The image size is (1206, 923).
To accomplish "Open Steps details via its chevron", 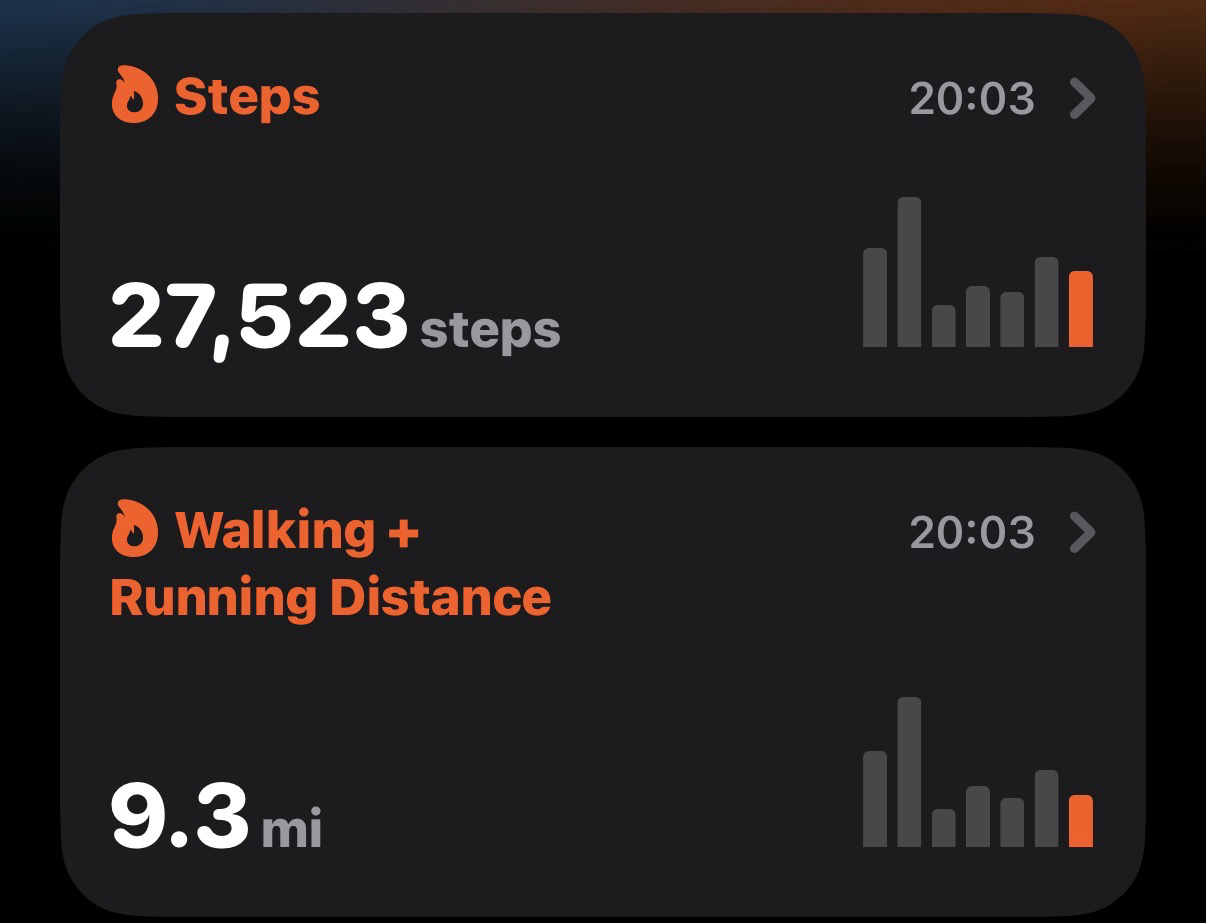I will coord(1082,99).
